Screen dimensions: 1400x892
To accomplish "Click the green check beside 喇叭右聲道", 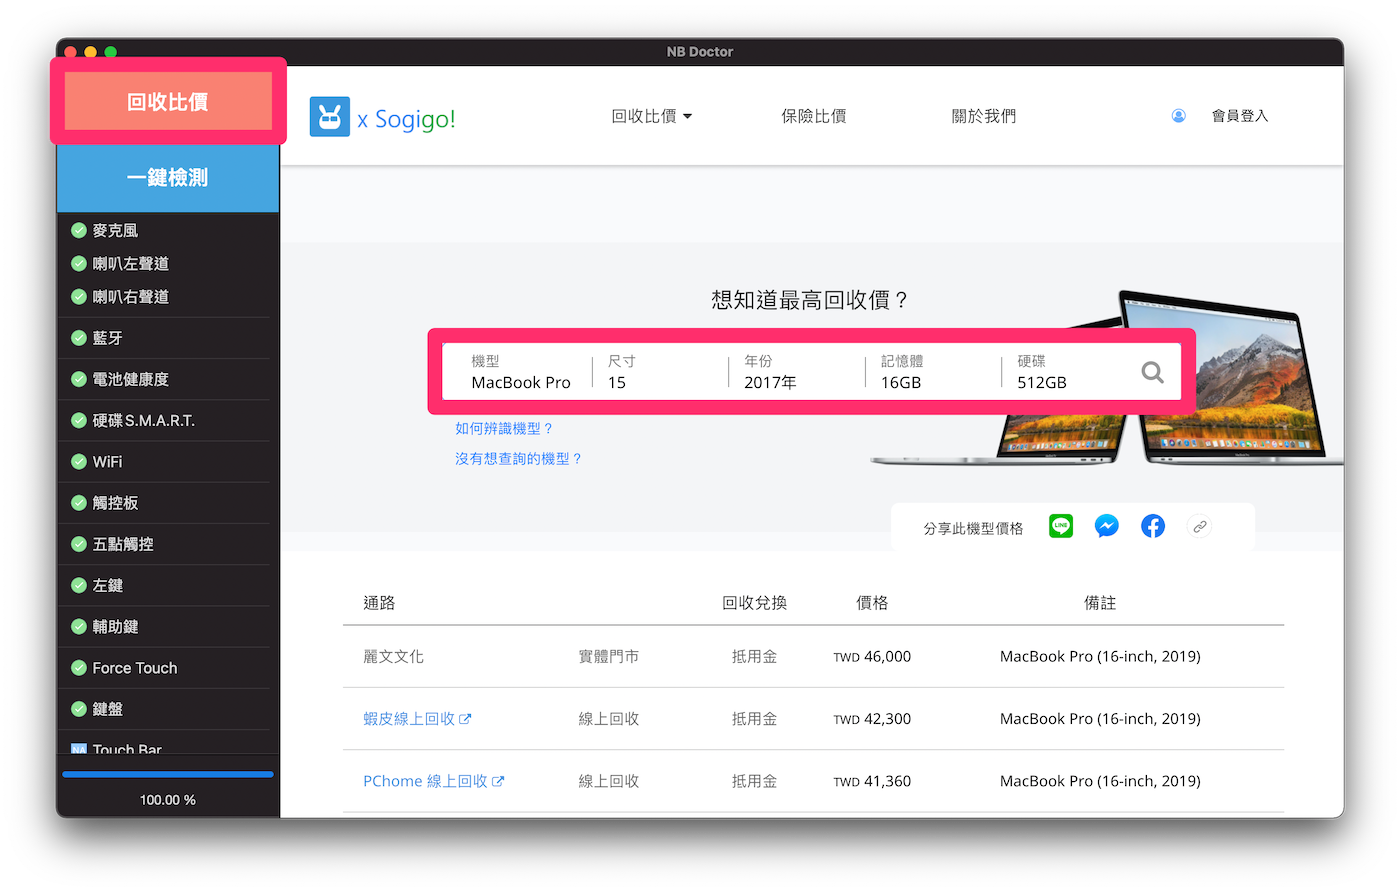I will 79,297.
